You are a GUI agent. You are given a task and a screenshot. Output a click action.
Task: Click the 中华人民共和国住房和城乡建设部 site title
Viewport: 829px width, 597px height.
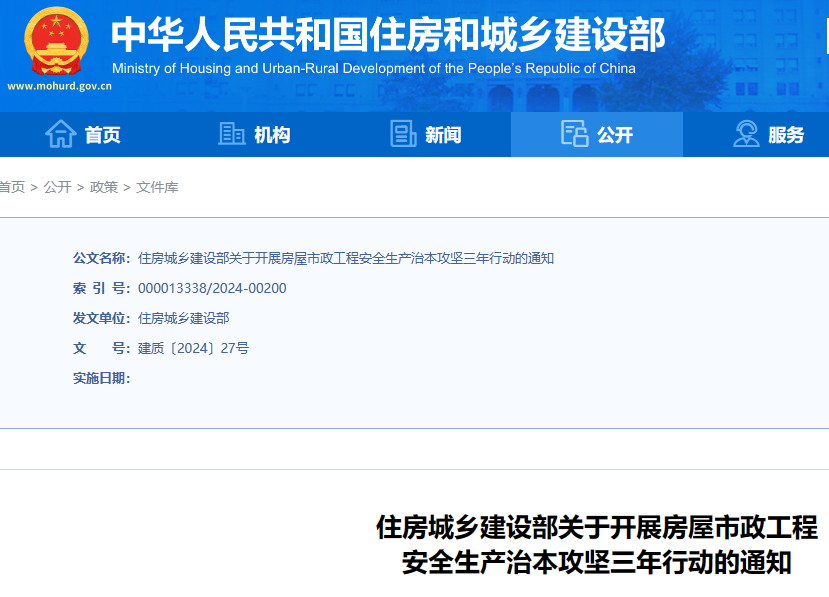(x=388, y=35)
